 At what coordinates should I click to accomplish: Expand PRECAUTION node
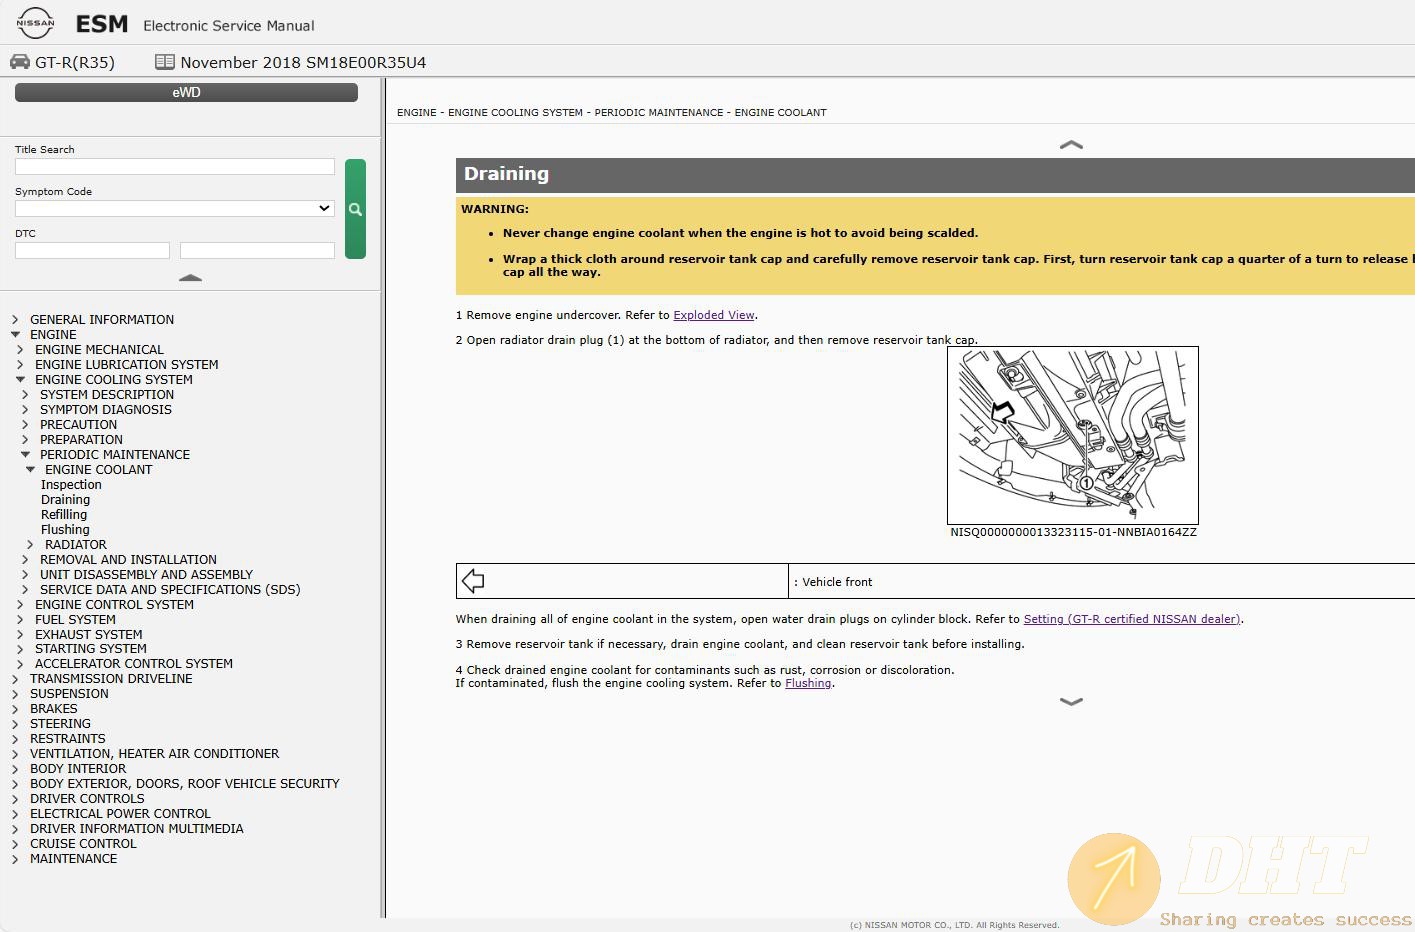[25, 425]
